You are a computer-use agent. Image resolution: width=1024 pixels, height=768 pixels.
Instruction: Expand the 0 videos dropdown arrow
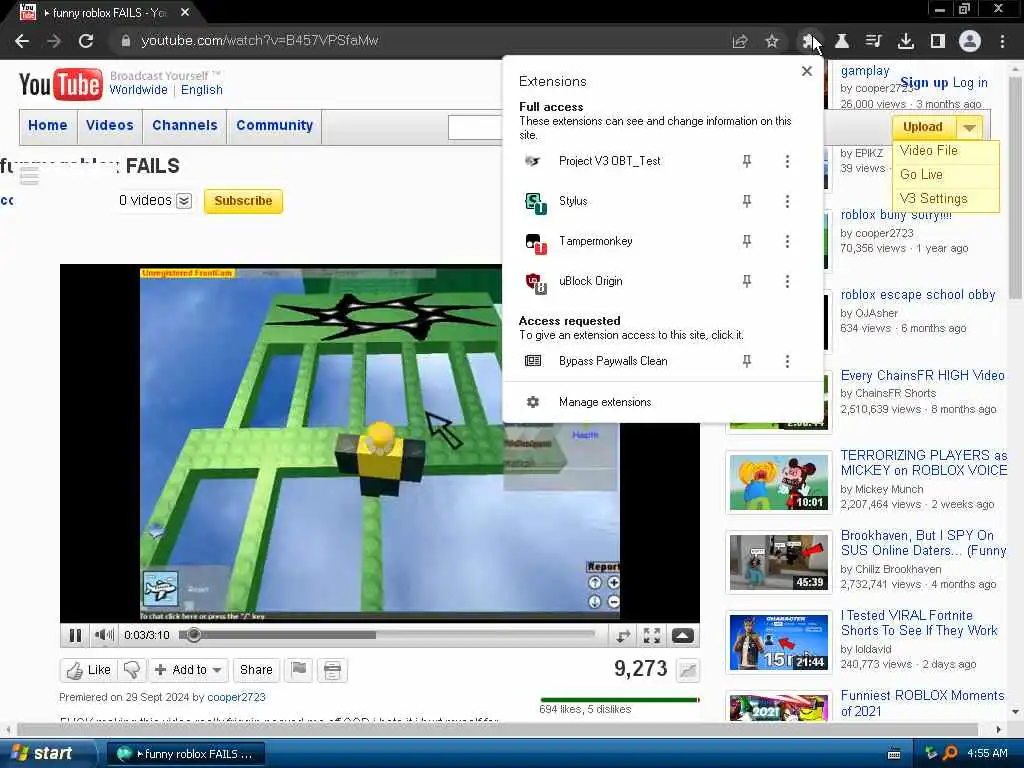coord(184,201)
